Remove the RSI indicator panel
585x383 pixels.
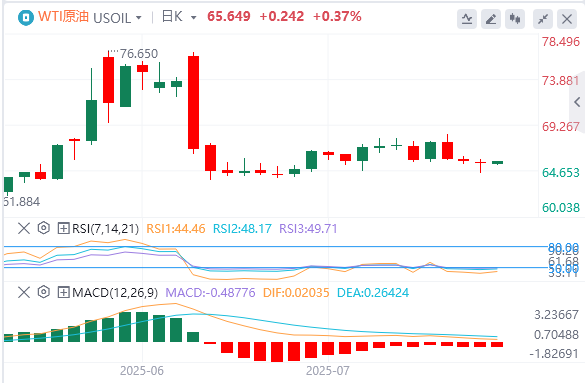24,228
